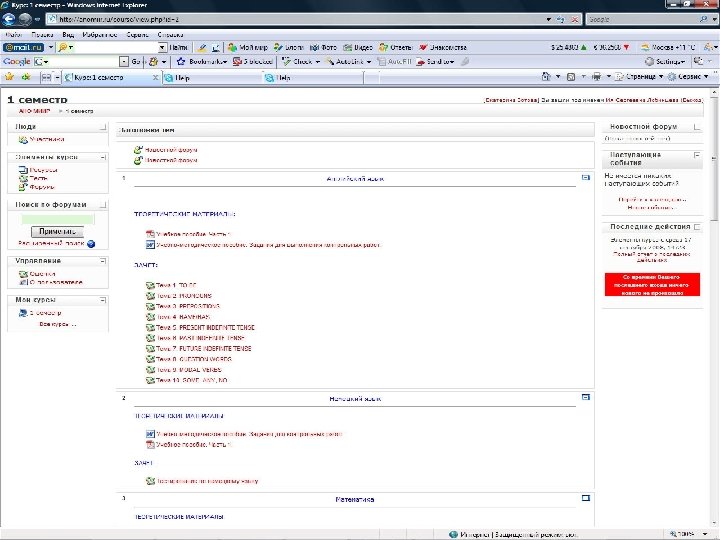The width and height of the screenshot is (720, 540).
Task: Show only topic 2 section icon
Action: [x=586, y=398]
